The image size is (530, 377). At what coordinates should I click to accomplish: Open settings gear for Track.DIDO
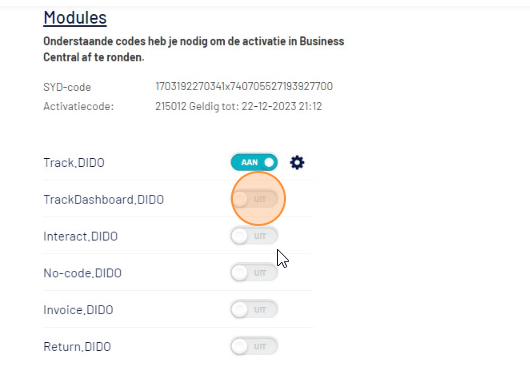pos(297,163)
